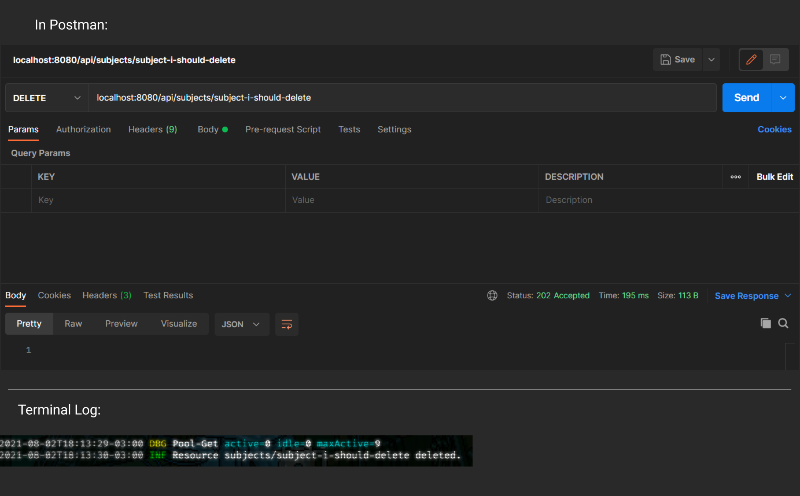This screenshot has height=496, width=800.
Task: Open the Tests tab
Action: click(x=349, y=130)
